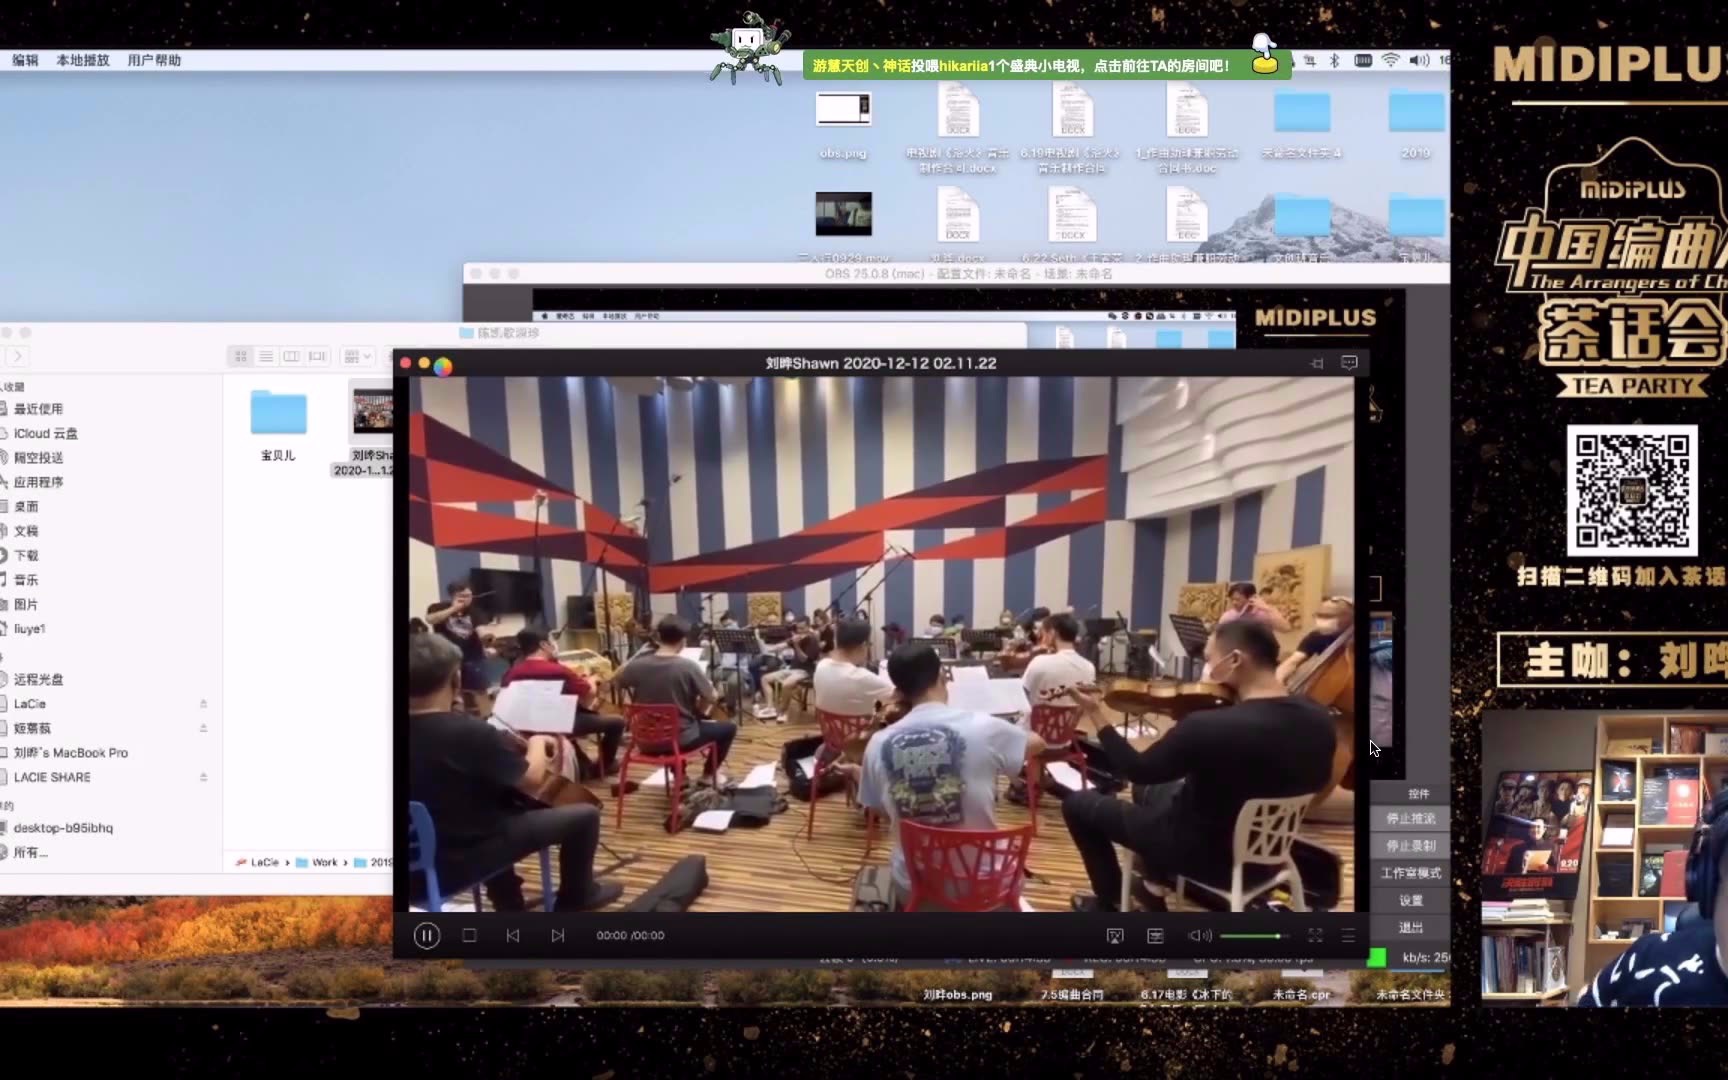Select desktop-b95ibhq network location
Viewport: 1728px width, 1080px height.
[63, 828]
